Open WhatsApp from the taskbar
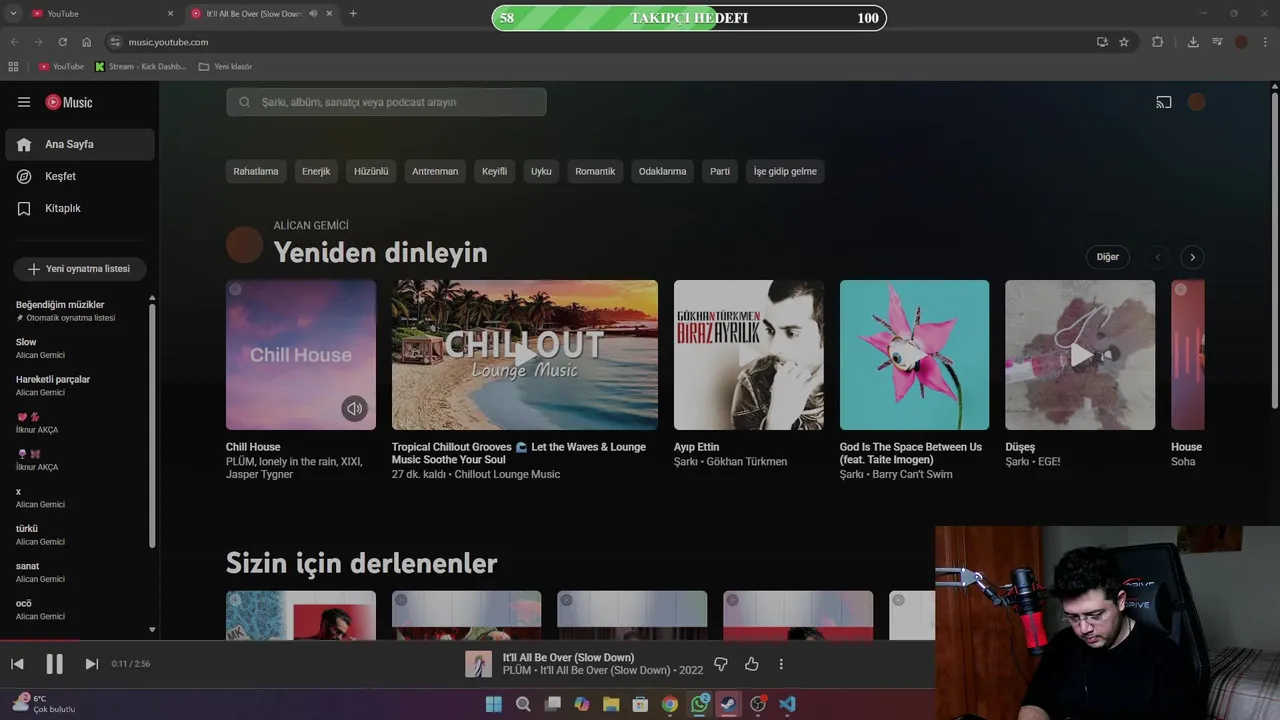 pyautogui.click(x=699, y=704)
